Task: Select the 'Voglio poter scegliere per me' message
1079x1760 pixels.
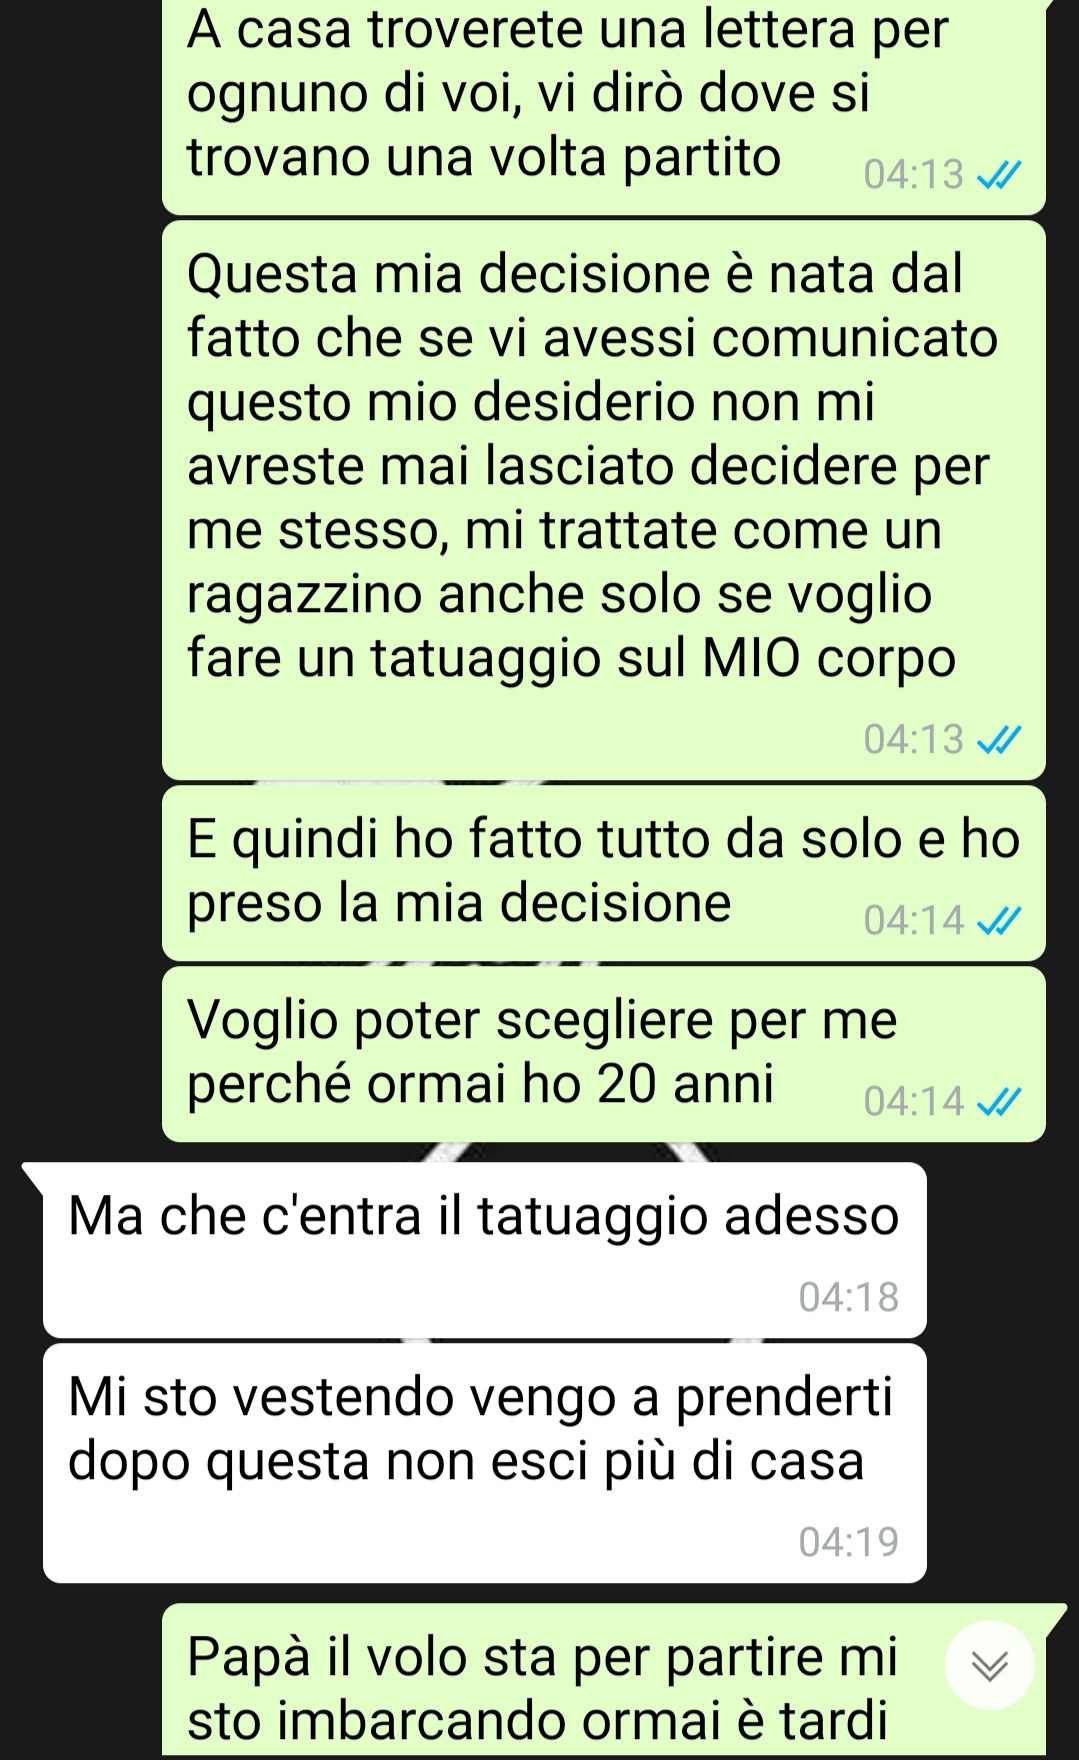Action: tap(603, 1054)
